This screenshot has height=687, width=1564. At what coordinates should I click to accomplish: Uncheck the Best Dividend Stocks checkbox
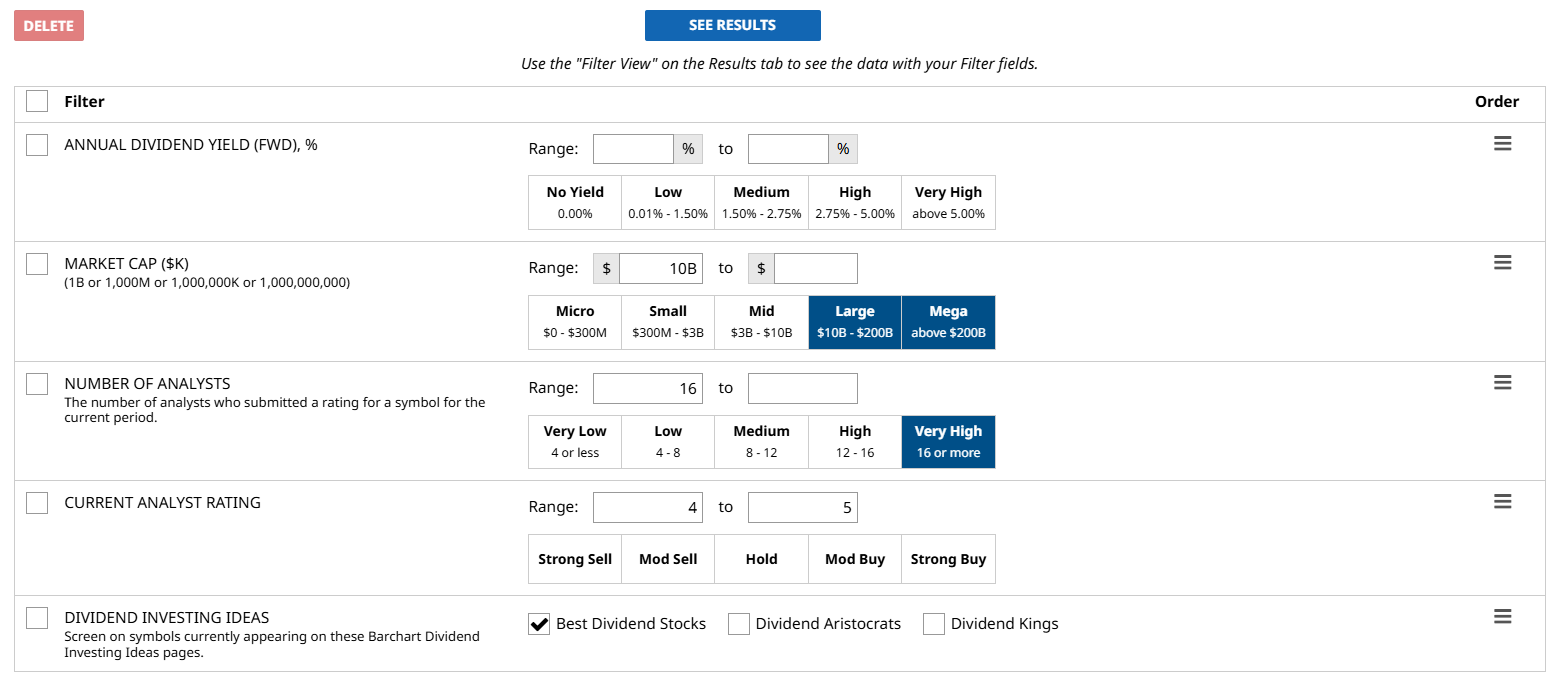(x=539, y=624)
